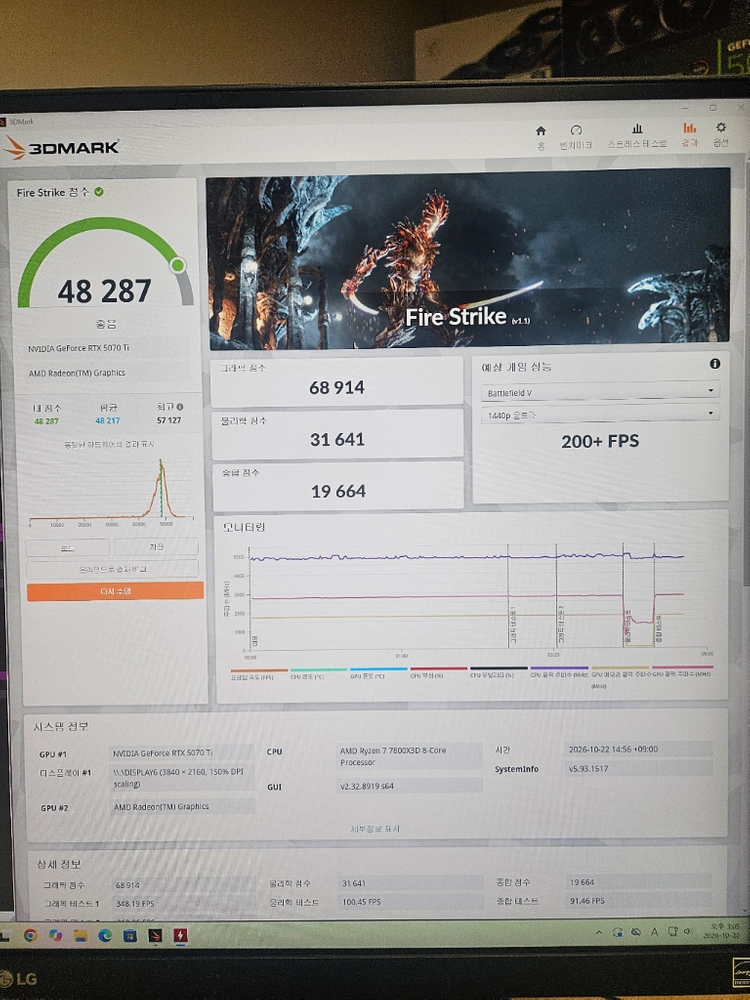
Task: Open File Explorer from the taskbar
Action: coord(80,935)
